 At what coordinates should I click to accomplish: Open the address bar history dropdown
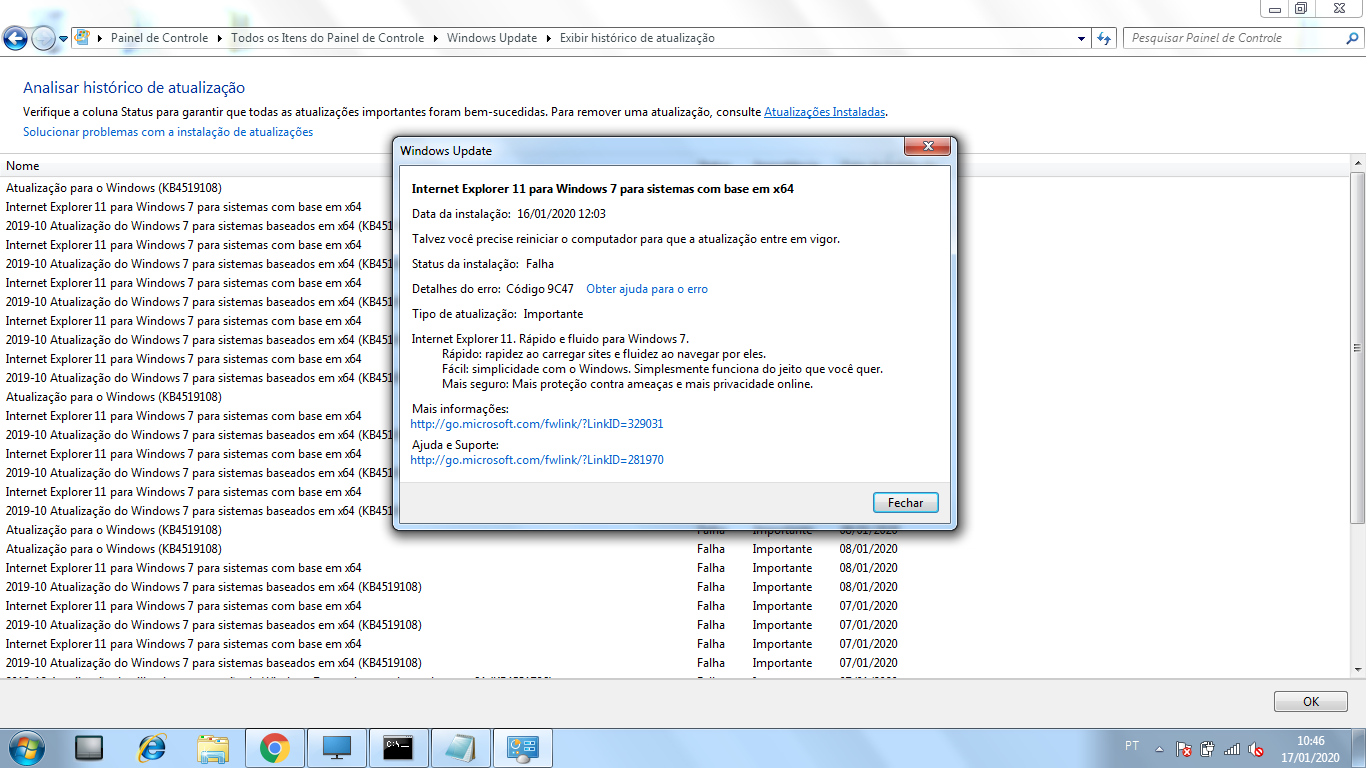pos(1082,38)
